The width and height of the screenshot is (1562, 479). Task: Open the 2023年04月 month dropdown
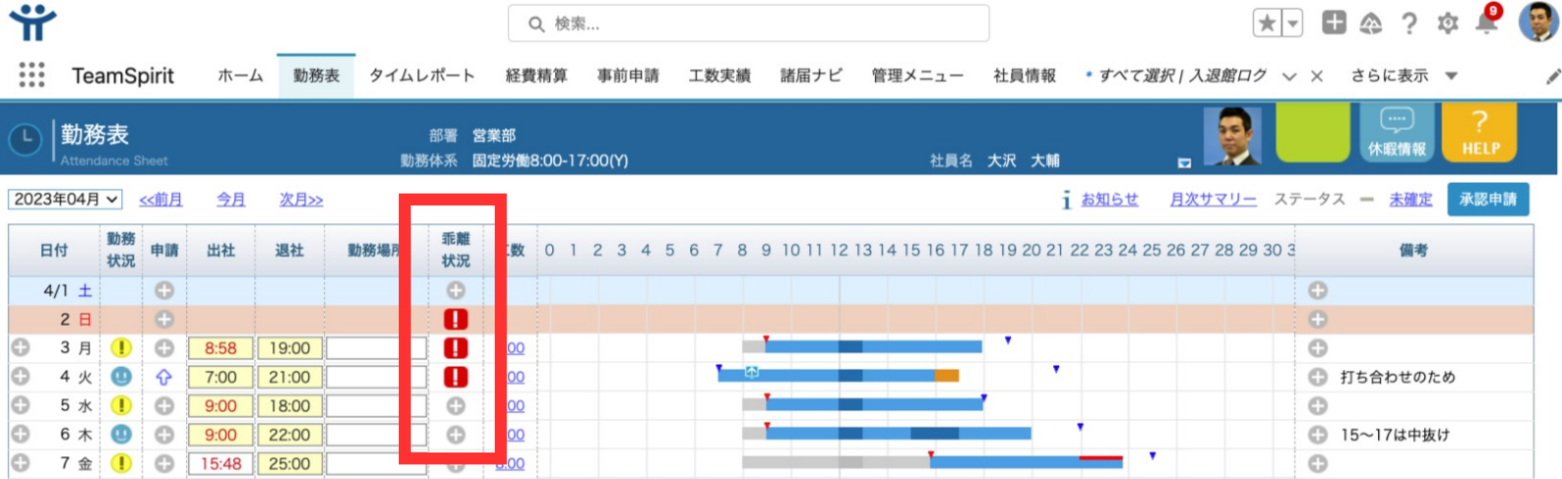coord(65,199)
